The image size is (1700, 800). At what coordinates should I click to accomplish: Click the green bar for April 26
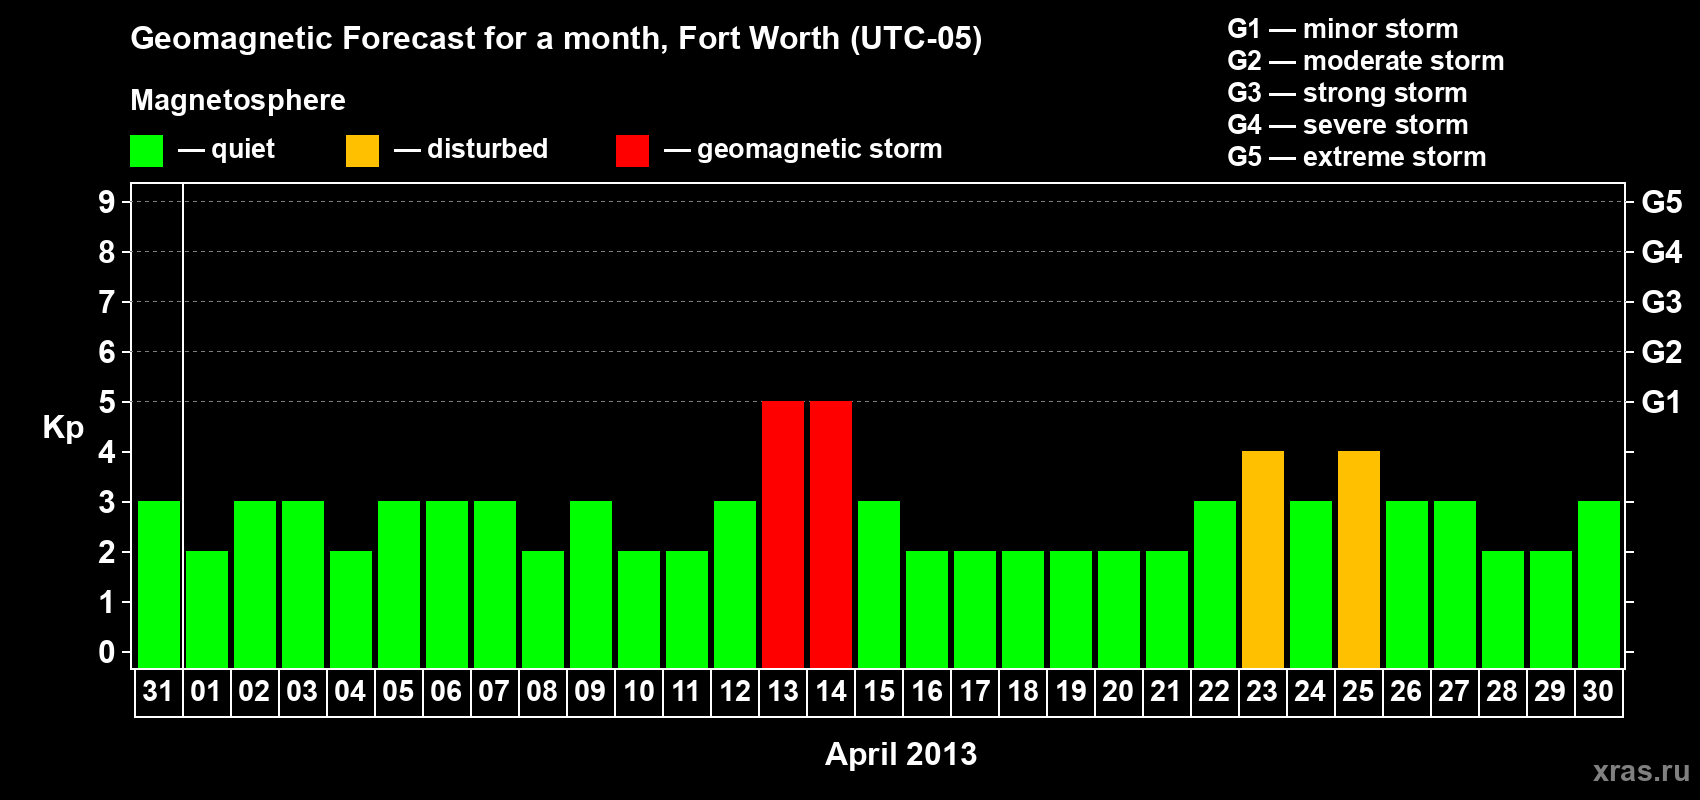(1407, 584)
